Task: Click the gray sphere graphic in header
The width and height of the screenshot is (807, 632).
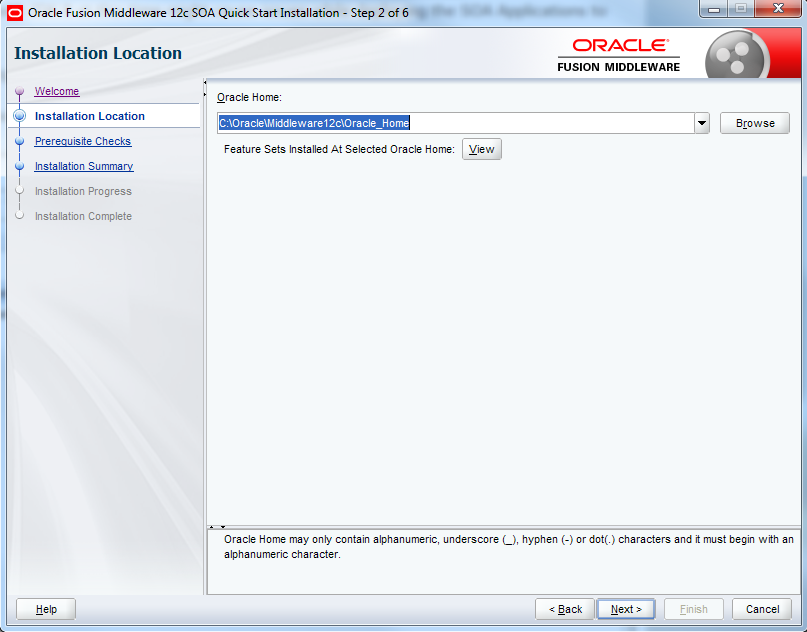Action: pyautogui.click(x=735, y=56)
